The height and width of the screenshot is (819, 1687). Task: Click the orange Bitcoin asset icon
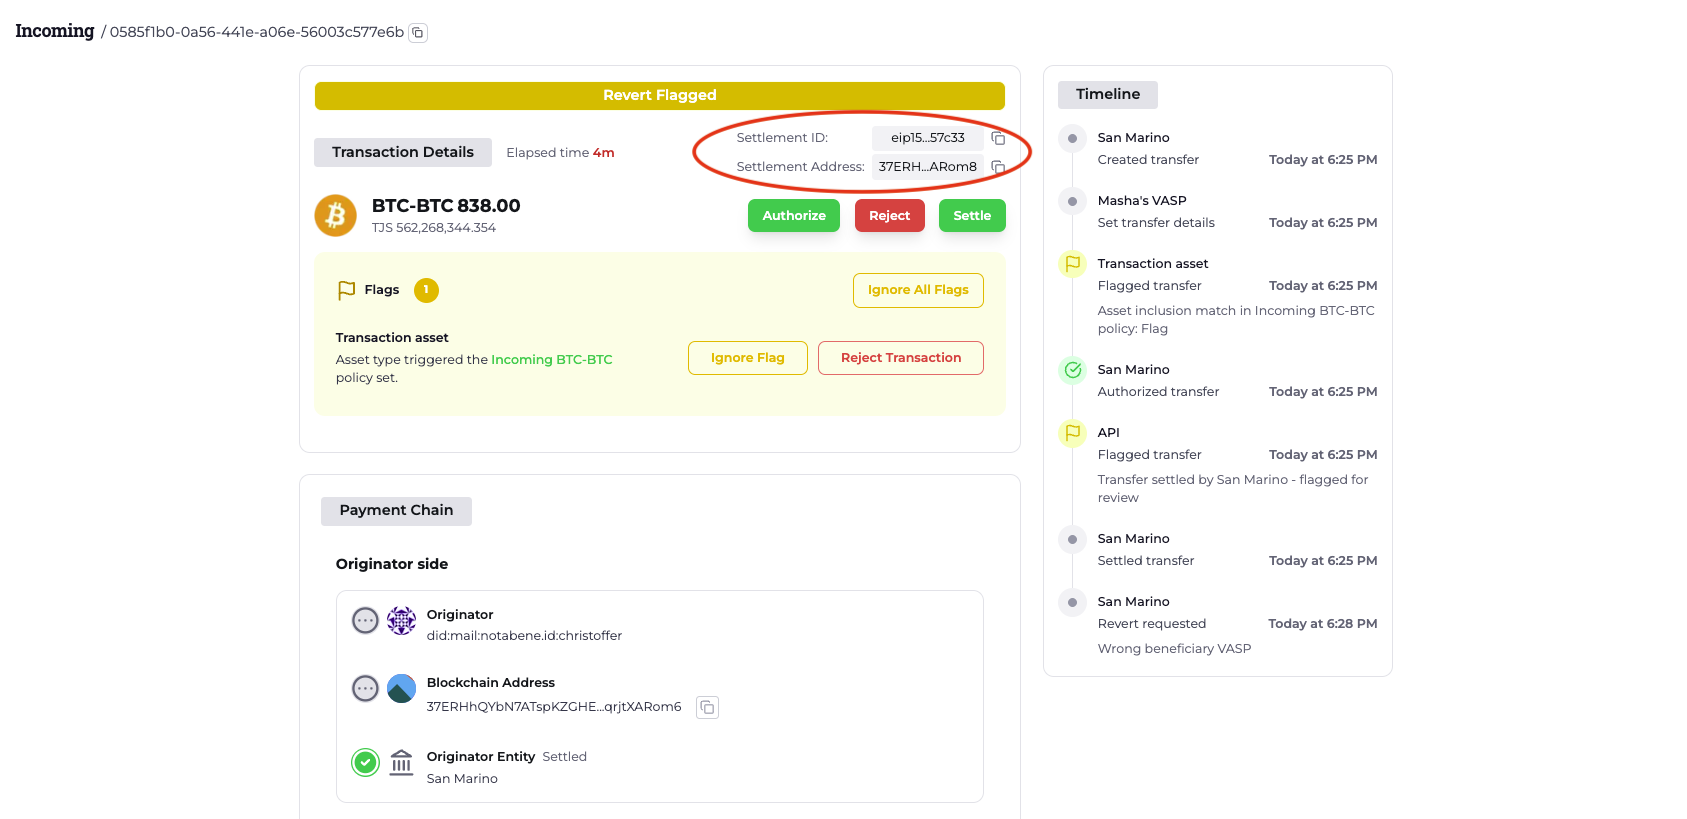[336, 215]
